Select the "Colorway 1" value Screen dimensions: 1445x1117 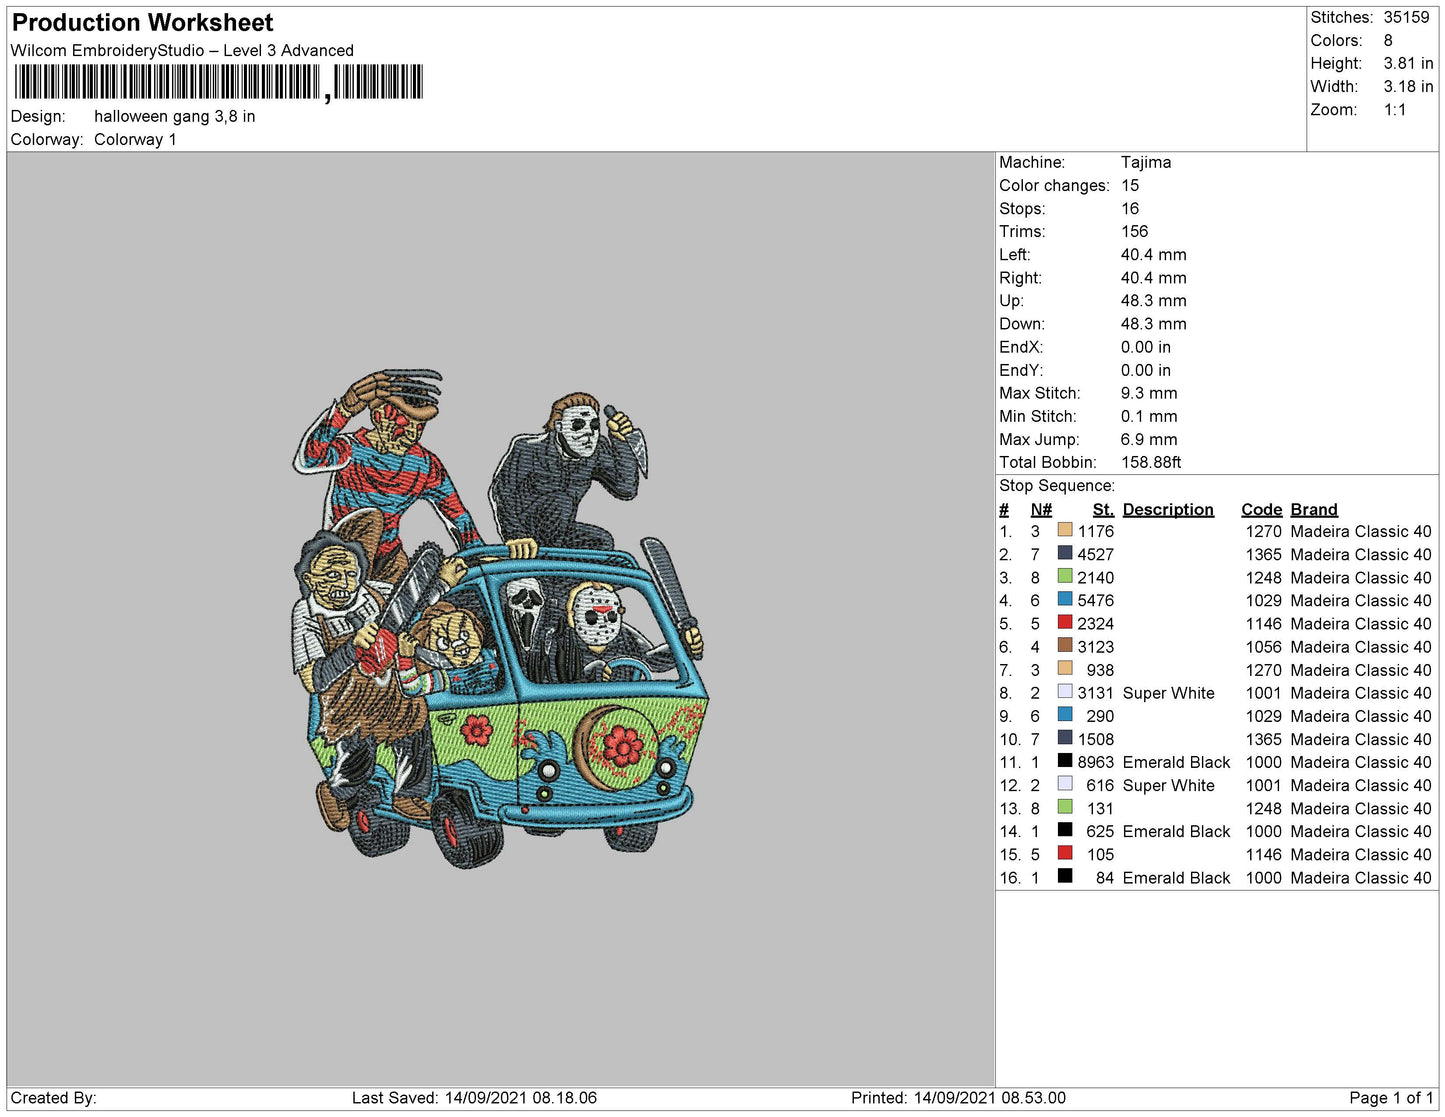pos(135,139)
